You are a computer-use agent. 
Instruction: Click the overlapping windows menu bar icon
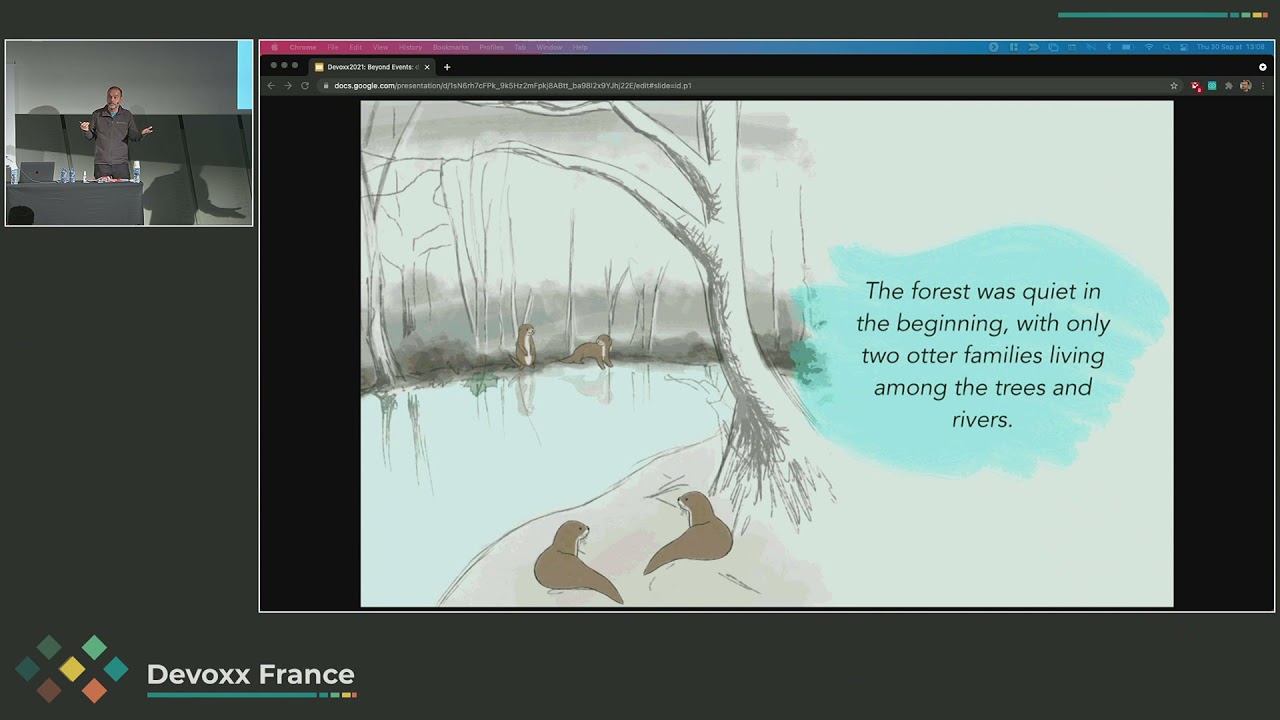[x=1053, y=47]
